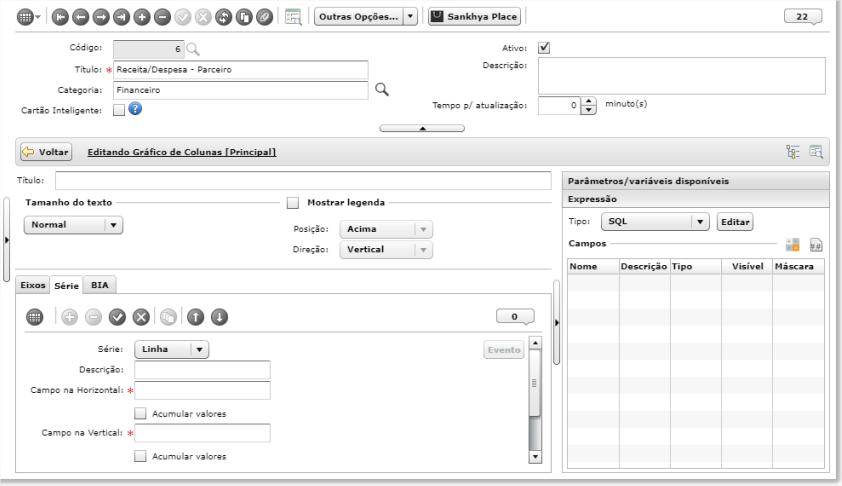Duplicate record using top copy icon

pyautogui.click(x=244, y=17)
